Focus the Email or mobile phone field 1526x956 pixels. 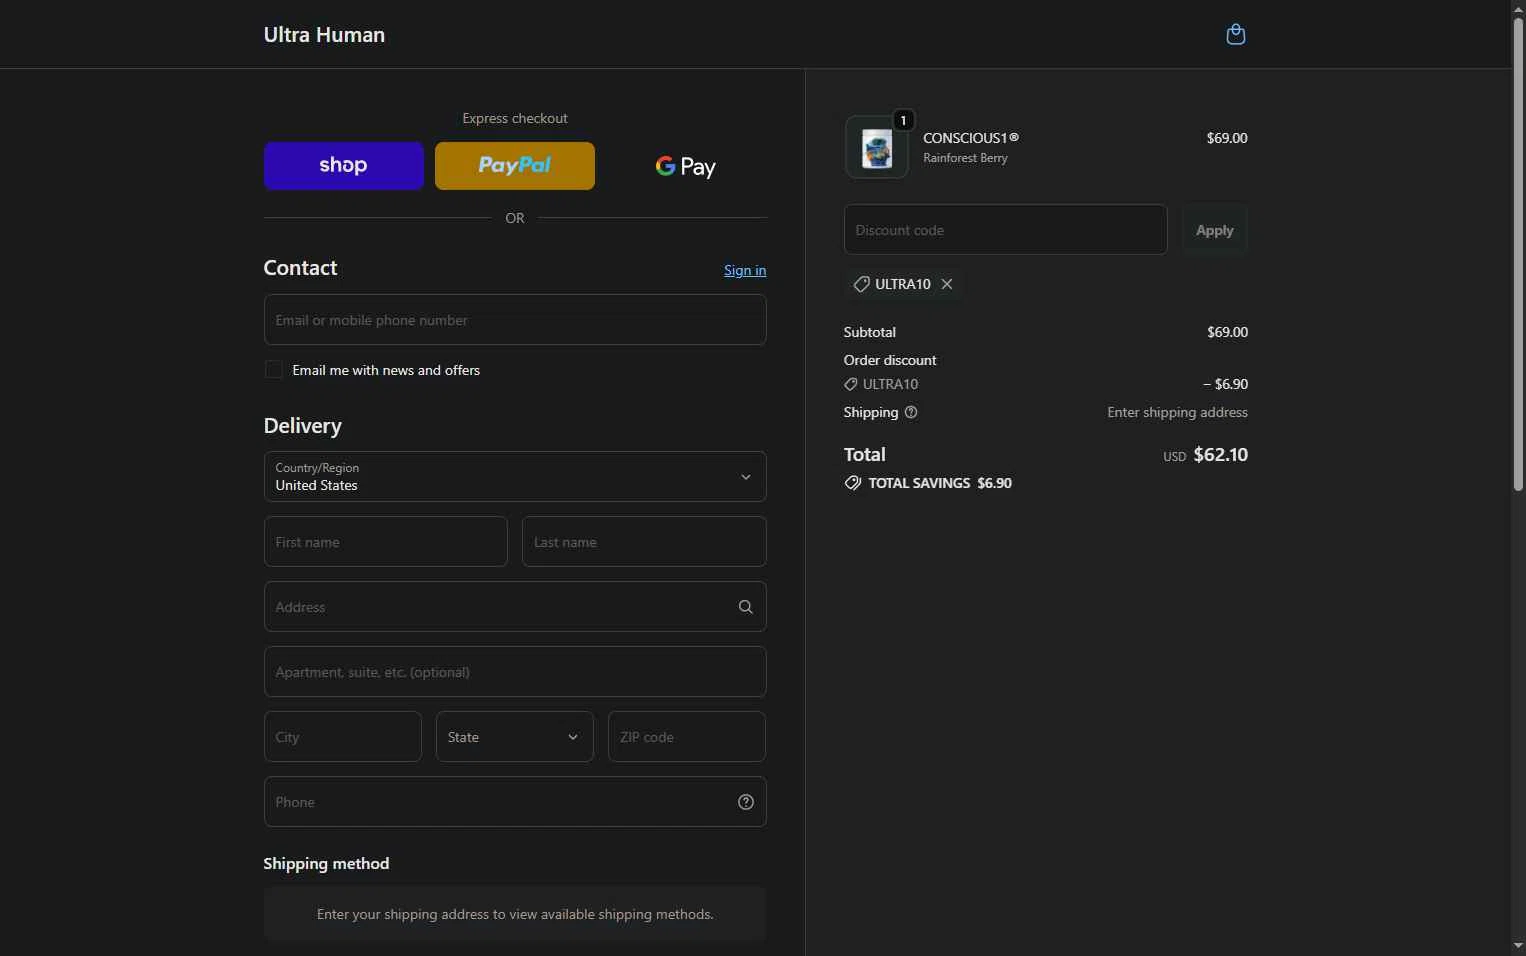[515, 320]
